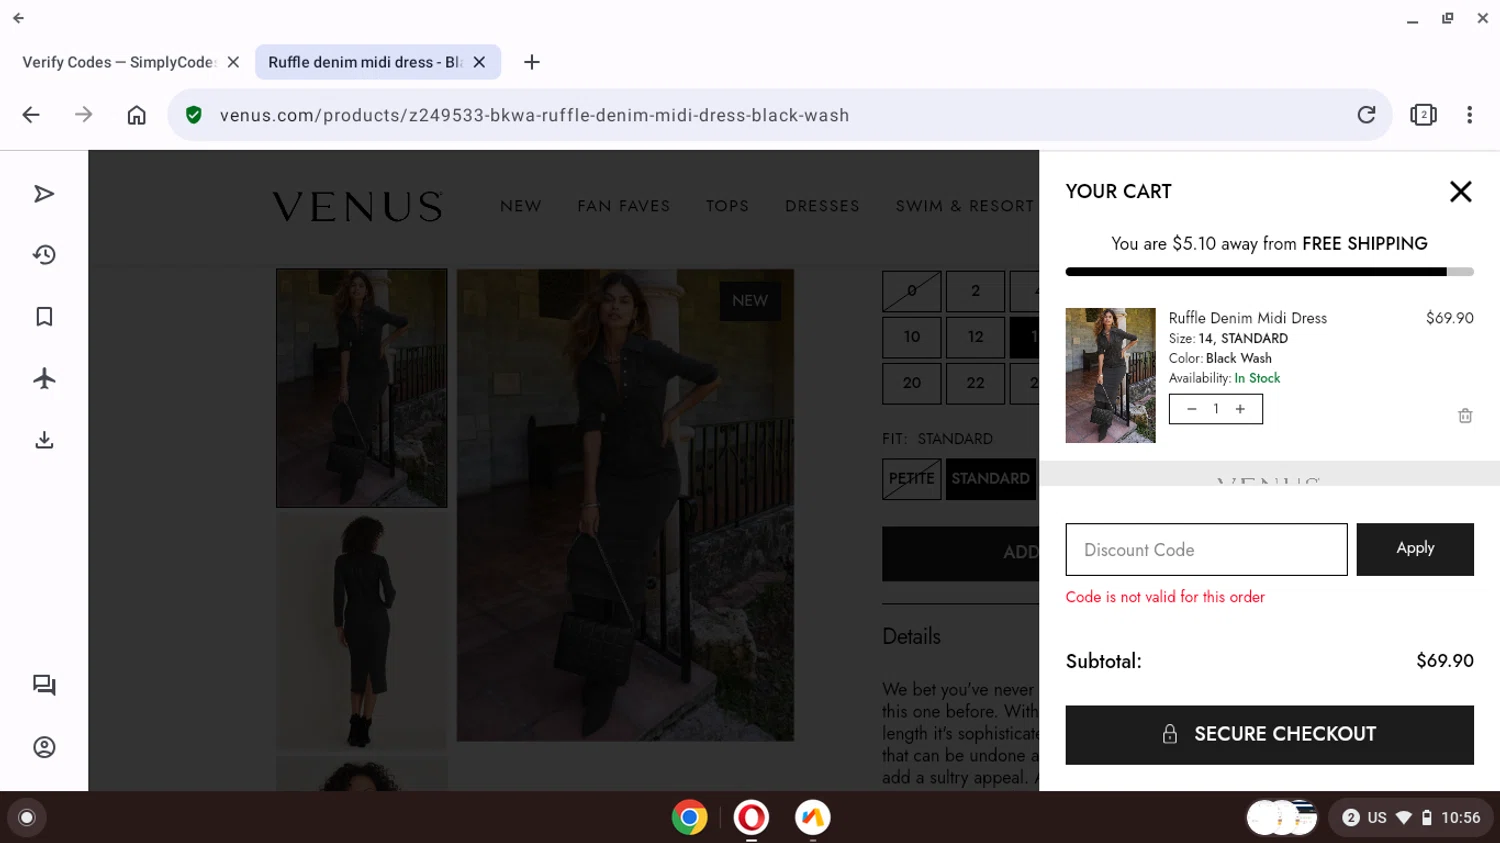The height and width of the screenshot is (843, 1500).
Task: Open sidebar account profile icon
Action: [x=44, y=747]
